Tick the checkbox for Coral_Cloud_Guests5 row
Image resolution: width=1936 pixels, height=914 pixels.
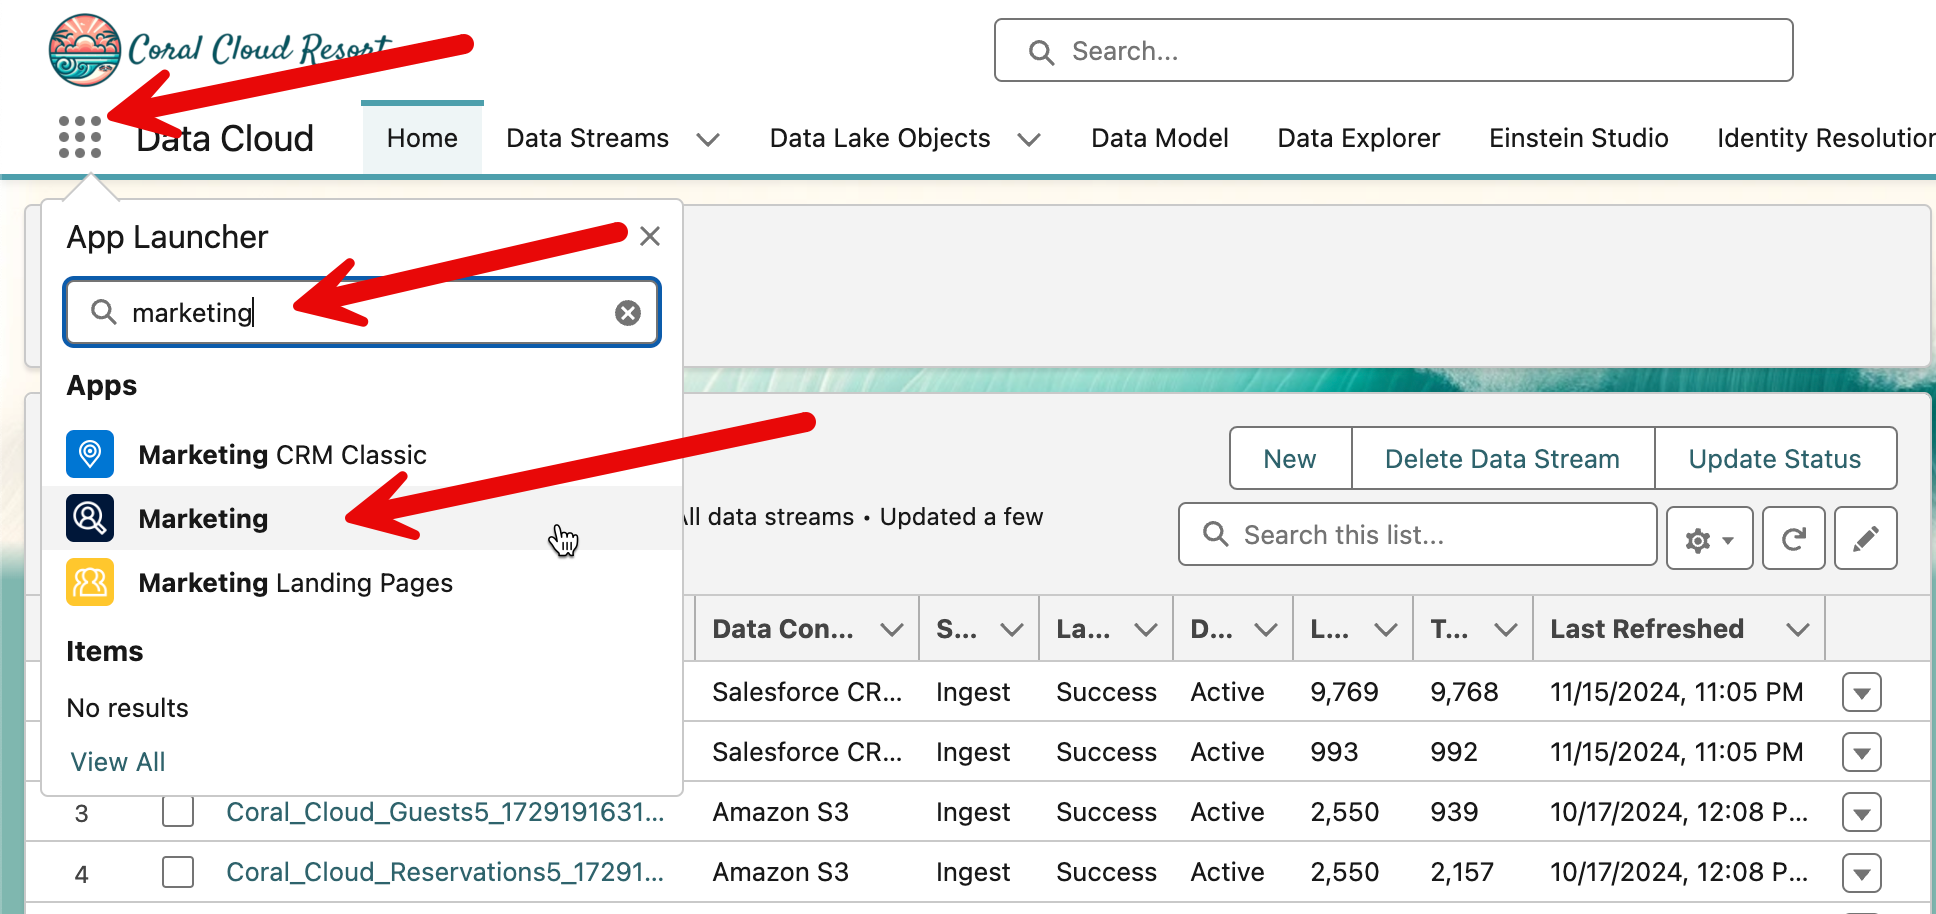(178, 812)
